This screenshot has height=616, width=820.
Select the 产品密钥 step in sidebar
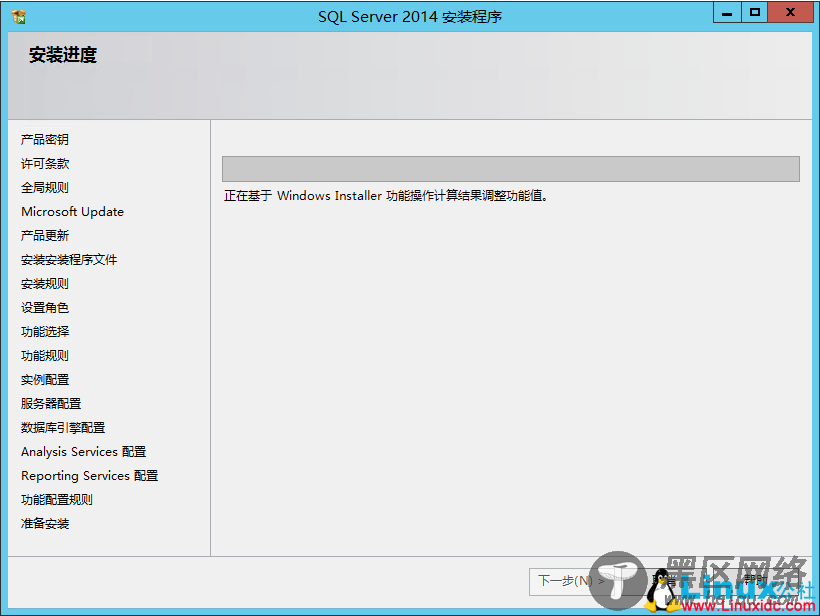click(x=44, y=140)
